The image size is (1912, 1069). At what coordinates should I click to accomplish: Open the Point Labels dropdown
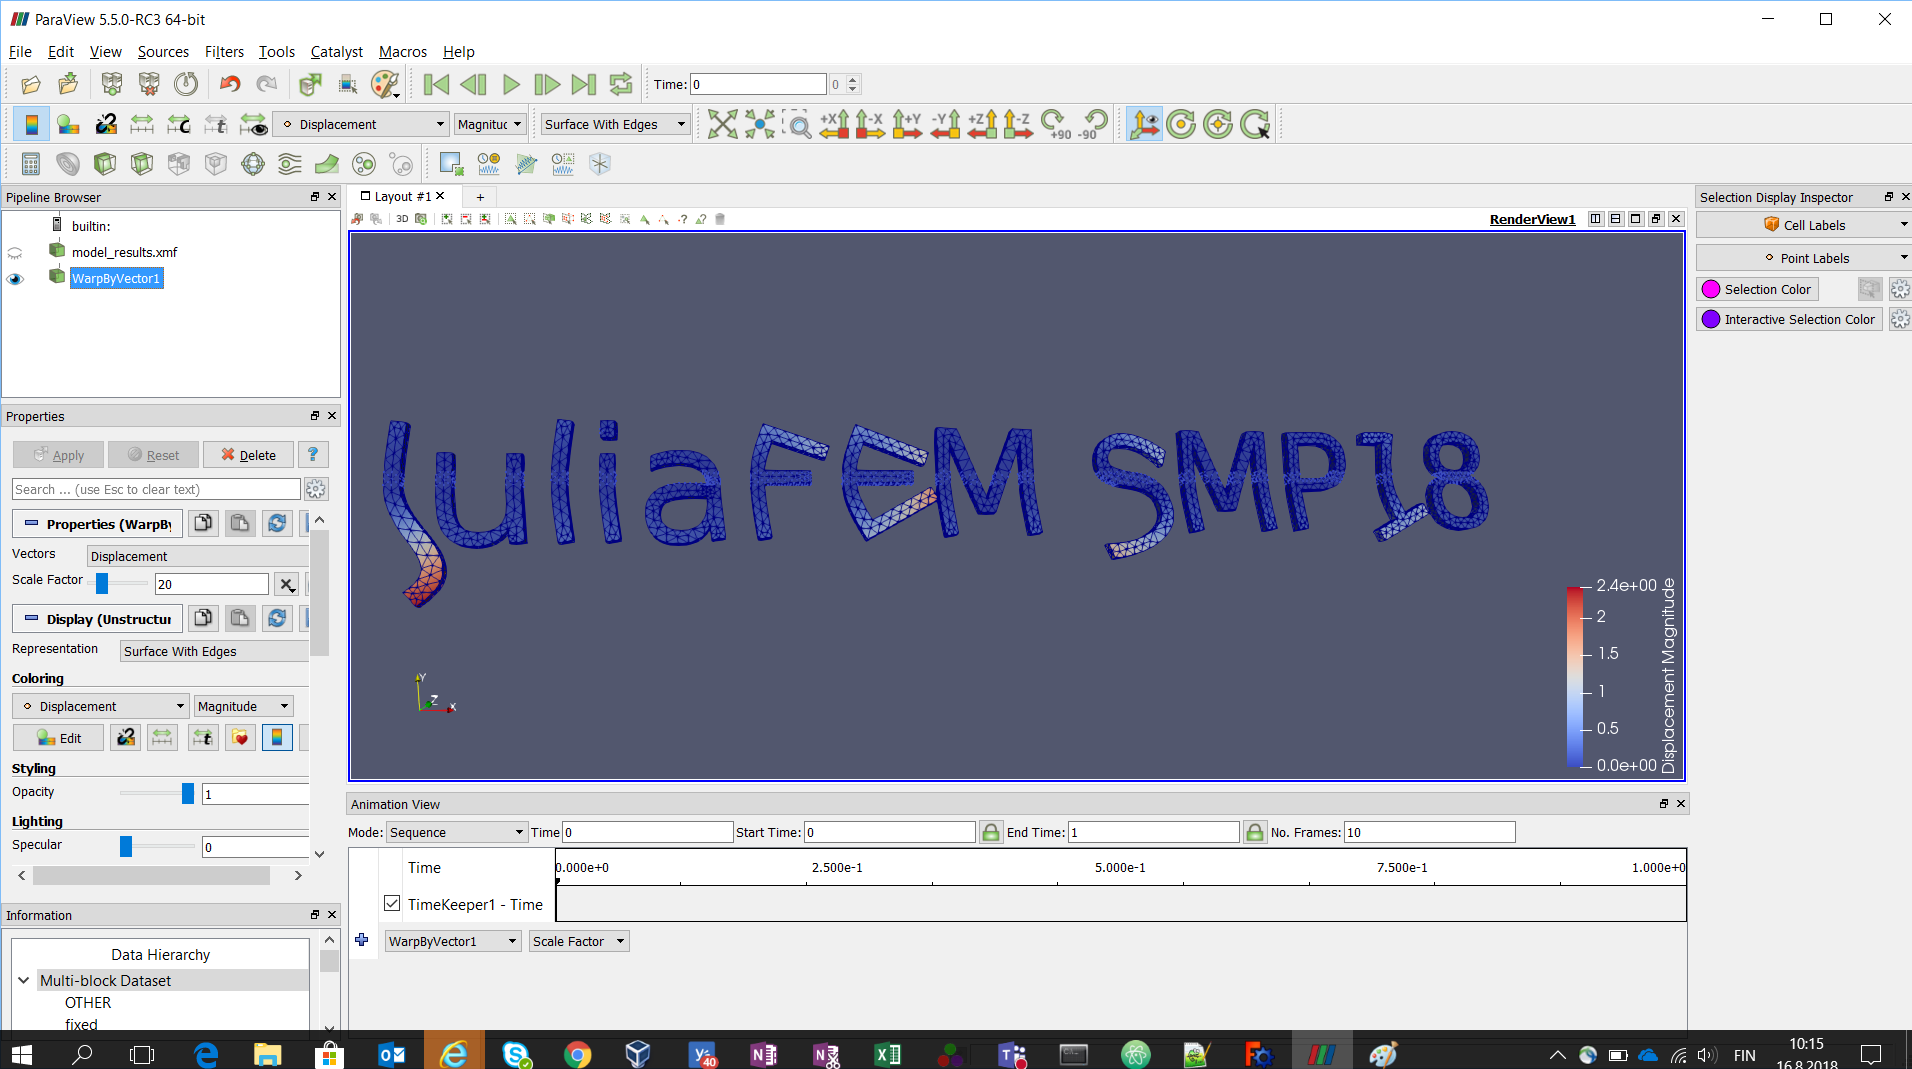coord(1804,258)
